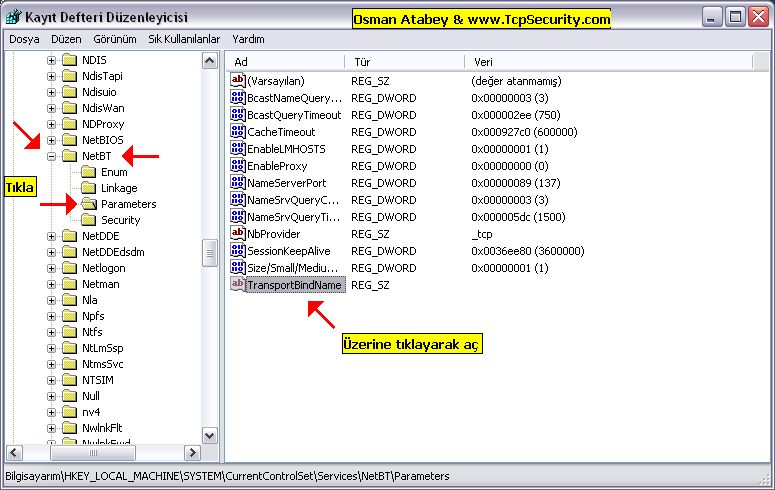
Task: Click the NbProvider string value icon
Action: point(237,233)
